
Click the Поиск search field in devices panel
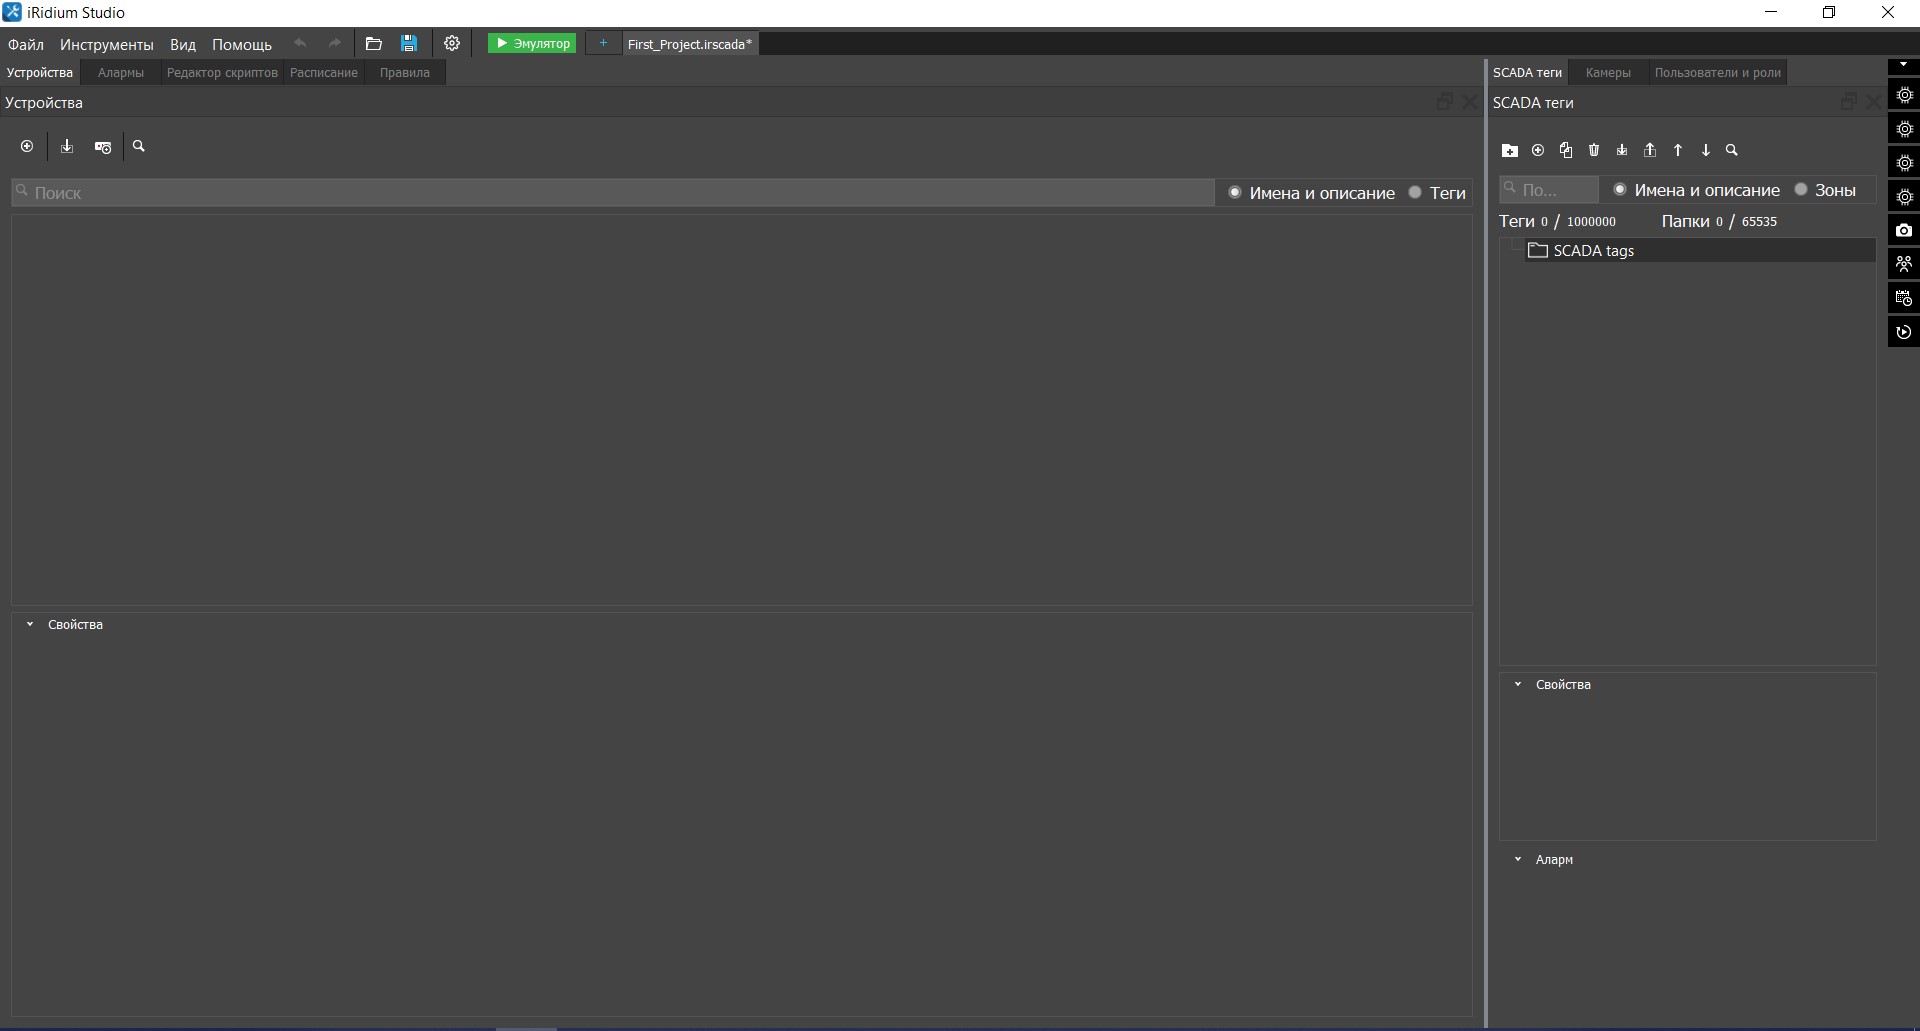click(x=612, y=193)
